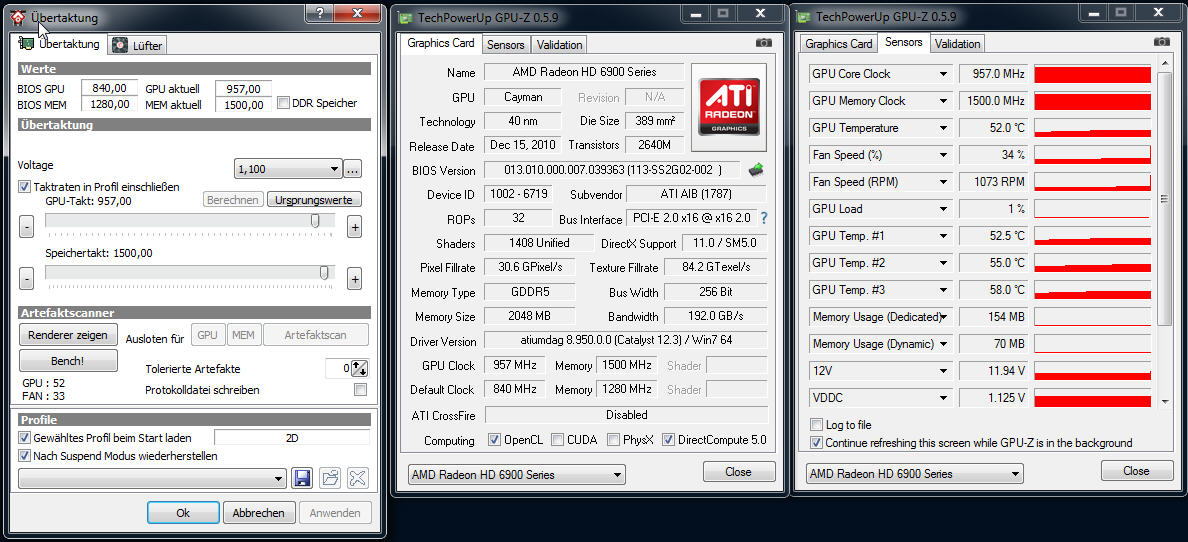This screenshot has width=1188, height=542.
Task: Open GPU selector dropdown in Sensors window
Action: [x=915, y=474]
